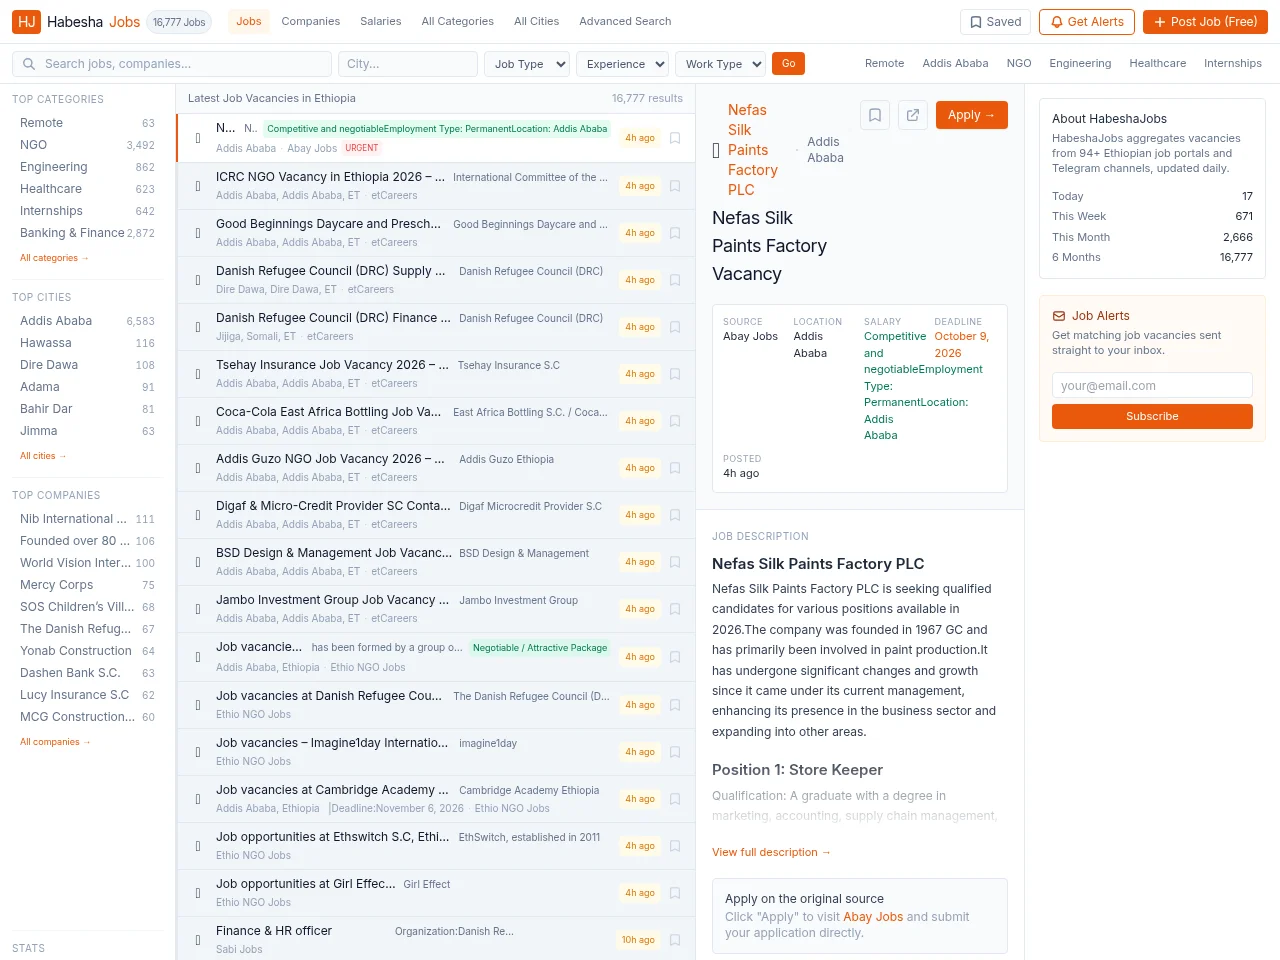This screenshot has height=960, width=1280.
Task: Click the orange HJ logo icon
Action: (x=26, y=21)
